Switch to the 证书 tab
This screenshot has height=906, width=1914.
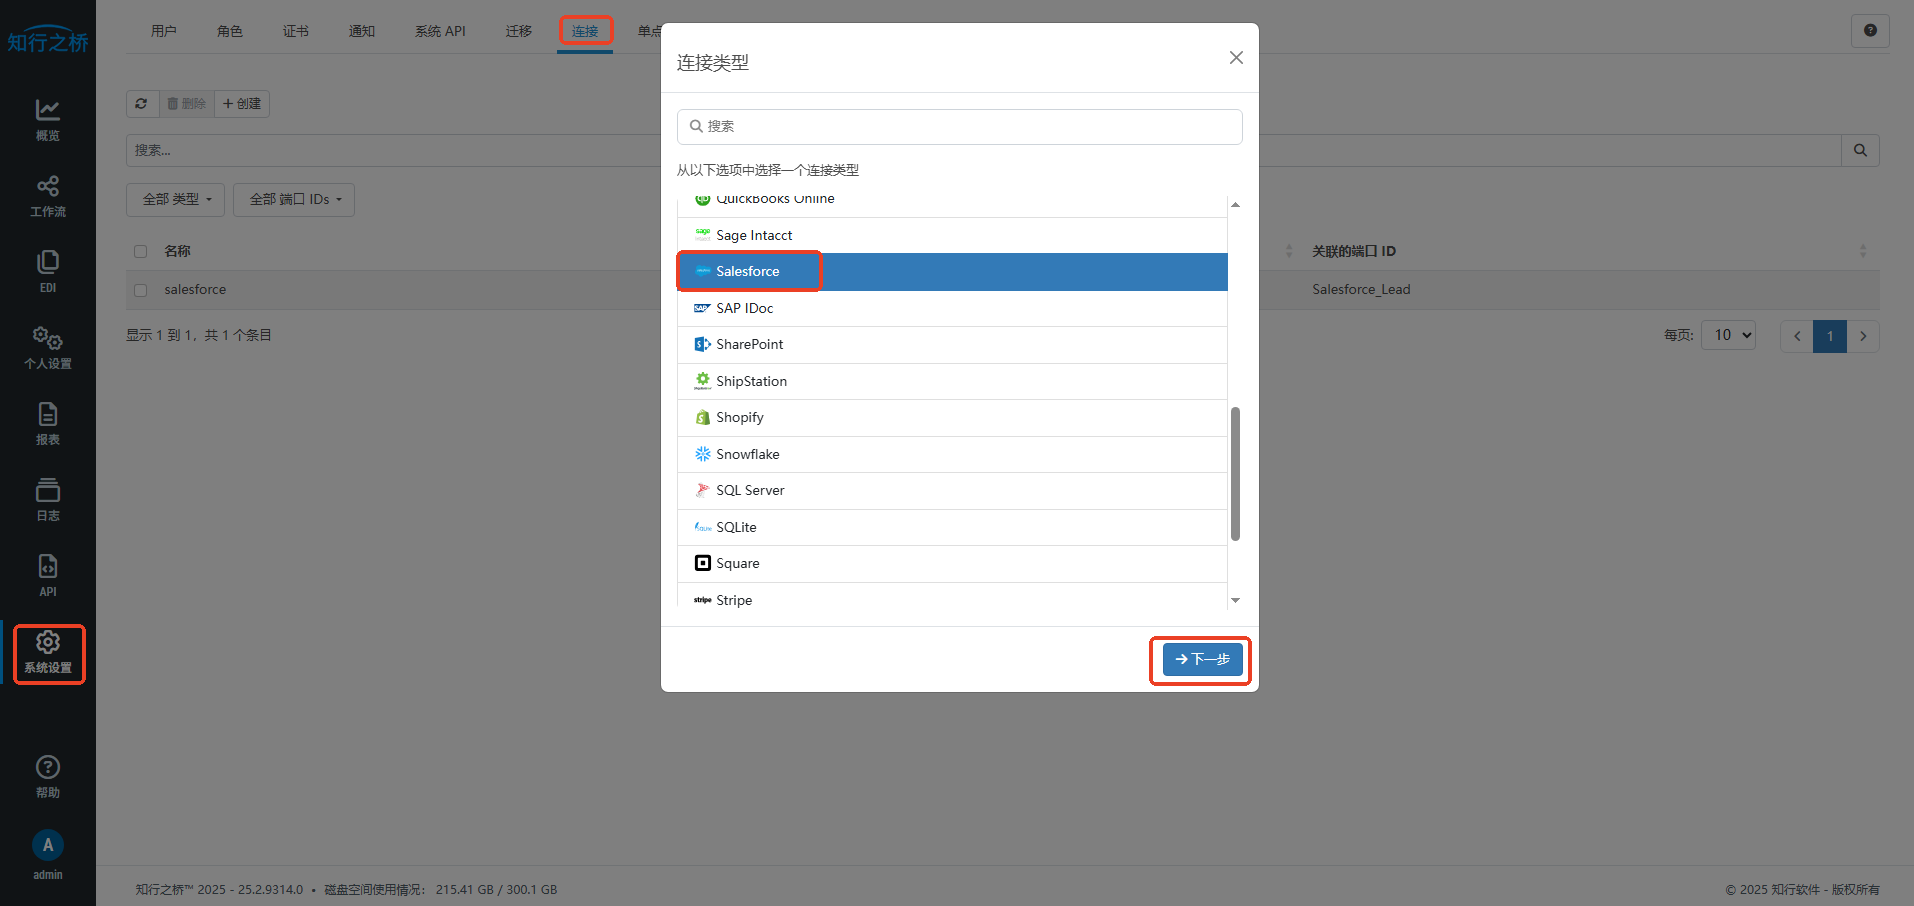point(295,31)
